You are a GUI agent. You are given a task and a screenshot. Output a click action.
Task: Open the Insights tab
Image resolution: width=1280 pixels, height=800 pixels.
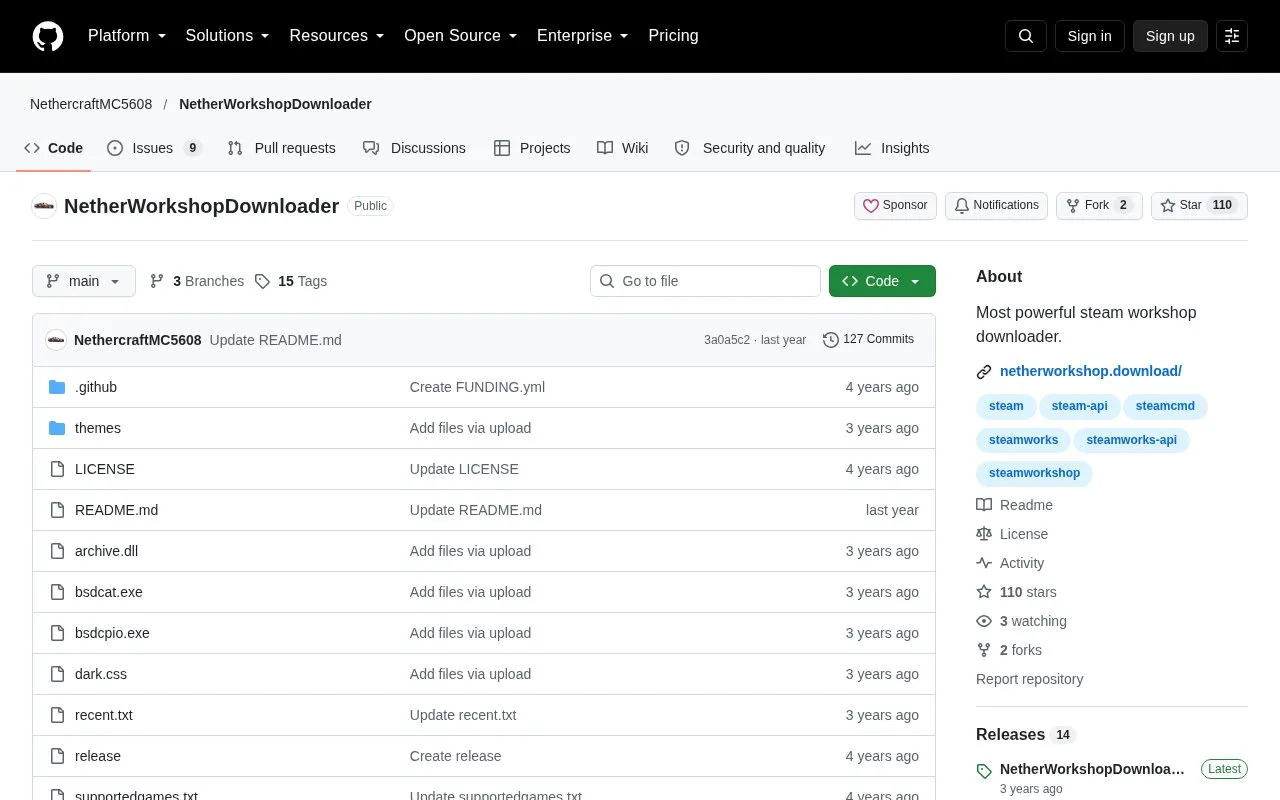(x=892, y=148)
